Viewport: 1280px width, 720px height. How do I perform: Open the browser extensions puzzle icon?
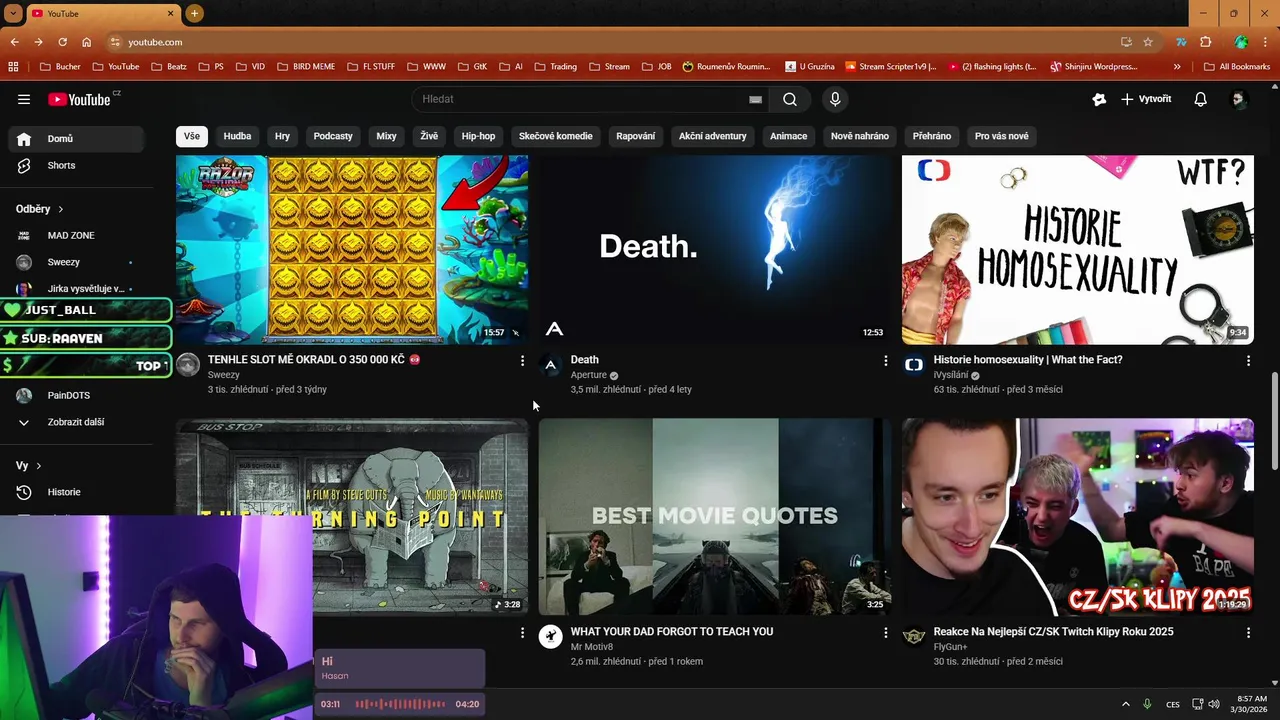1205,42
